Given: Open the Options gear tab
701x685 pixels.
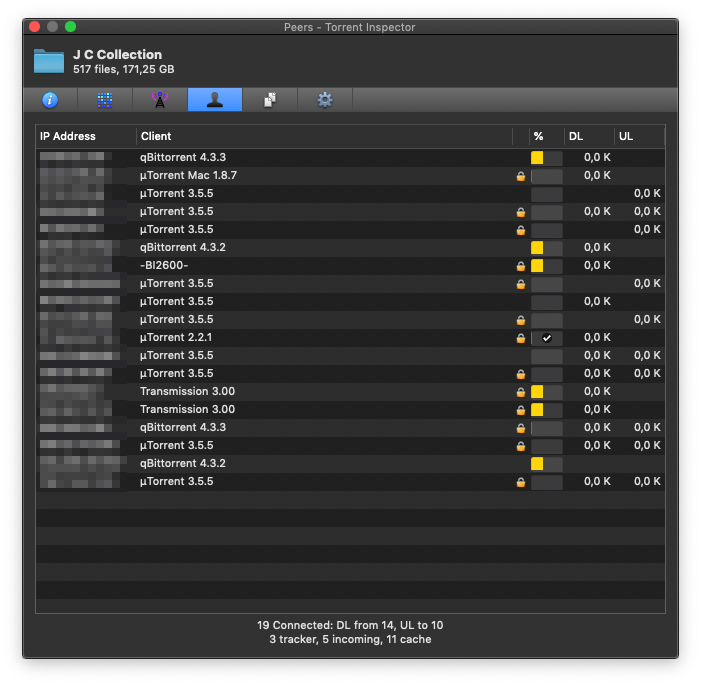Looking at the screenshot, I should 324,100.
